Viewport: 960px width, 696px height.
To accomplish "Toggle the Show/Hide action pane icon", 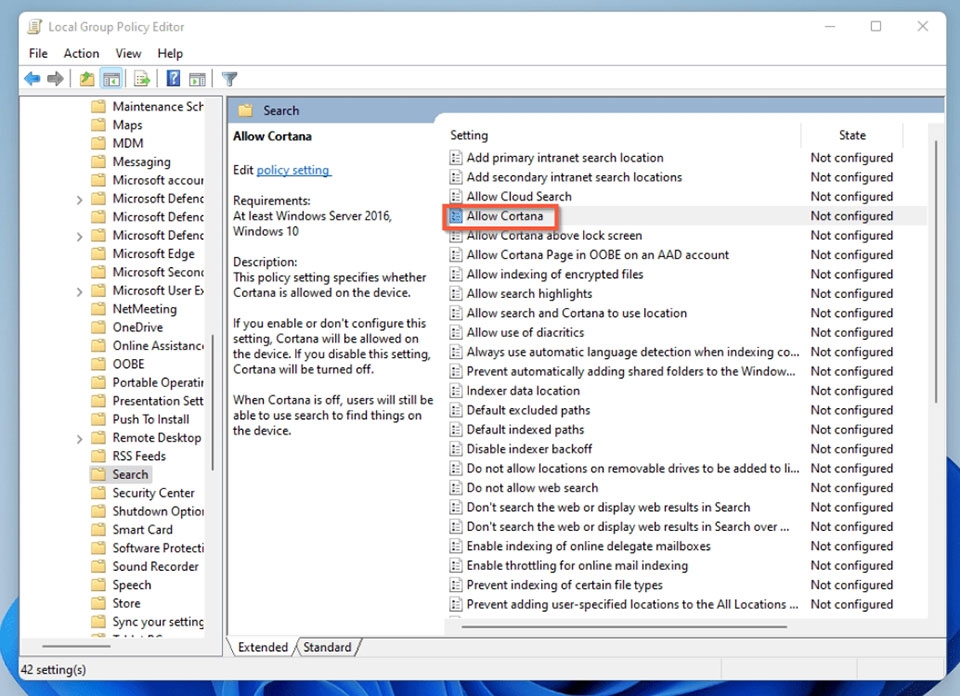I will click(197, 78).
